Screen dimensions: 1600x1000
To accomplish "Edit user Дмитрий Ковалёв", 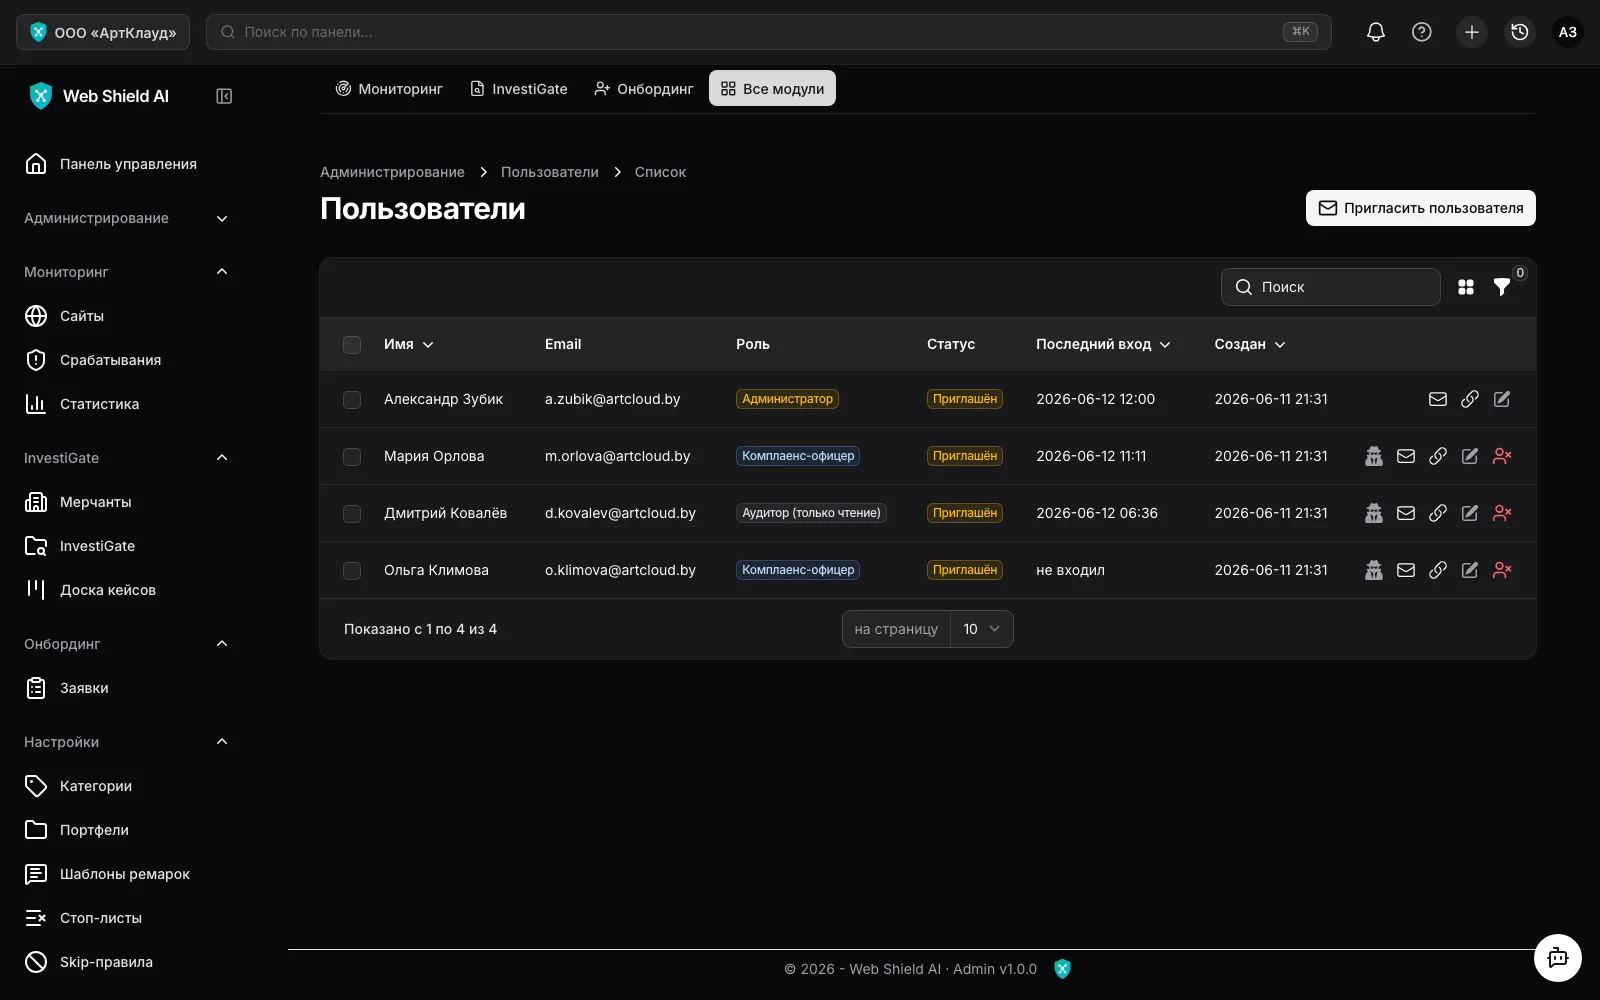I will pyautogui.click(x=1470, y=513).
